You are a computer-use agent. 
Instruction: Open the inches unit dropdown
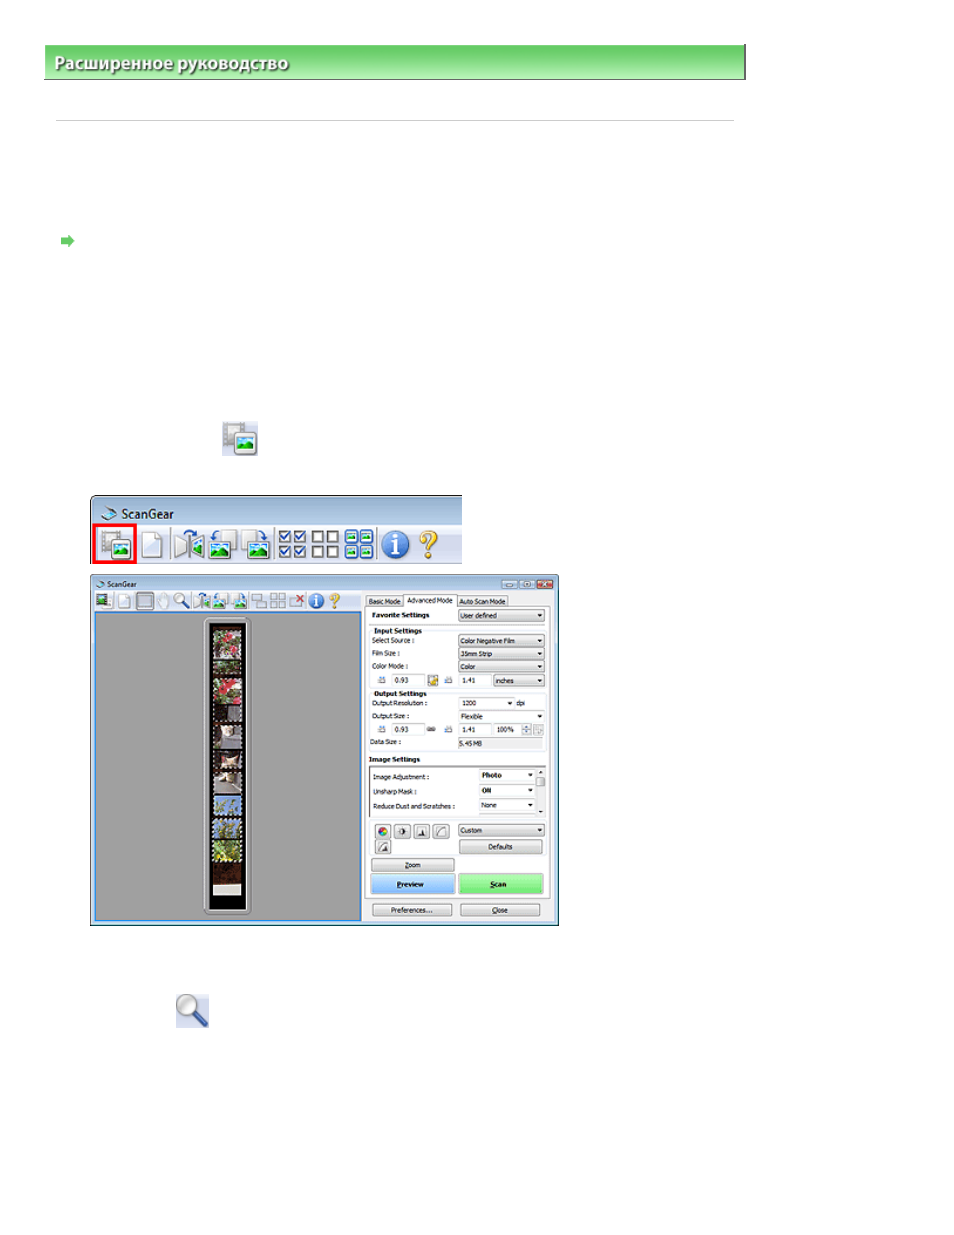click(x=519, y=680)
